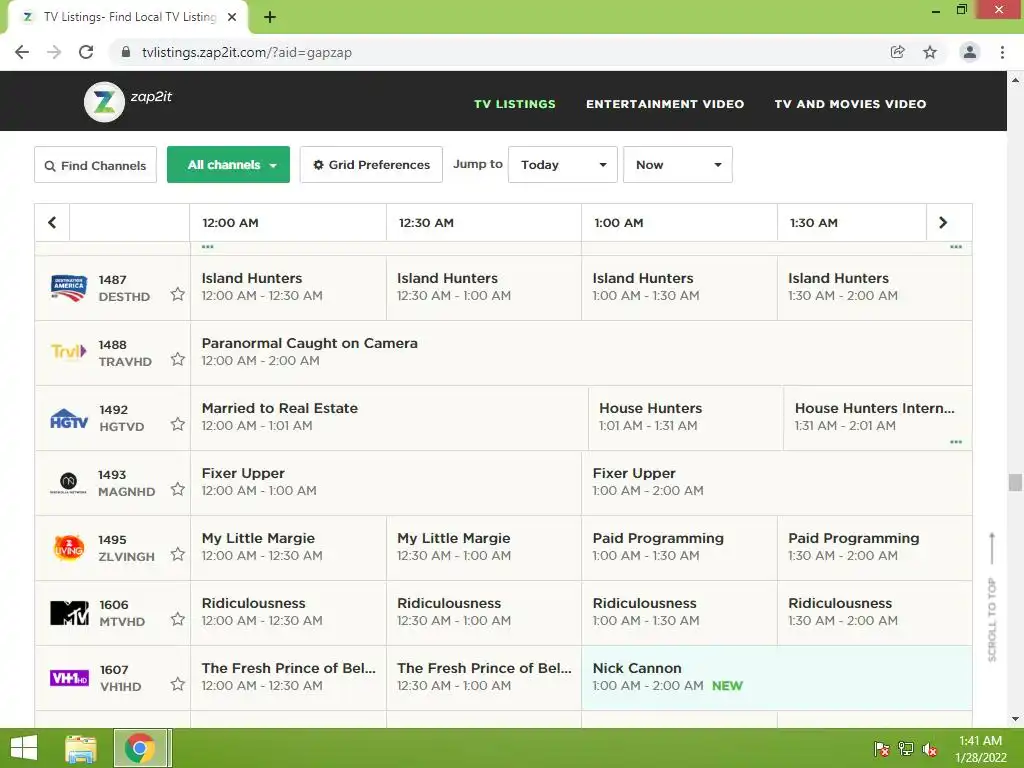Open the Today date dropdown
This screenshot has width=1024, height=768.
(563, 165)
